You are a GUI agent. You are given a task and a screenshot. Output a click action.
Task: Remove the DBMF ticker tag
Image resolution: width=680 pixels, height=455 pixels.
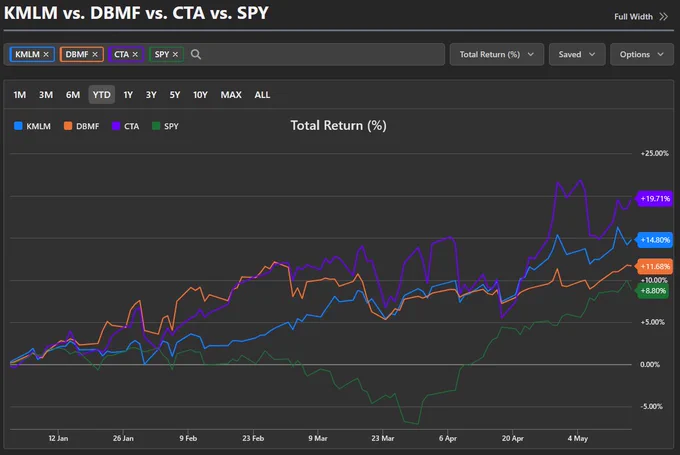click(95, 54)
